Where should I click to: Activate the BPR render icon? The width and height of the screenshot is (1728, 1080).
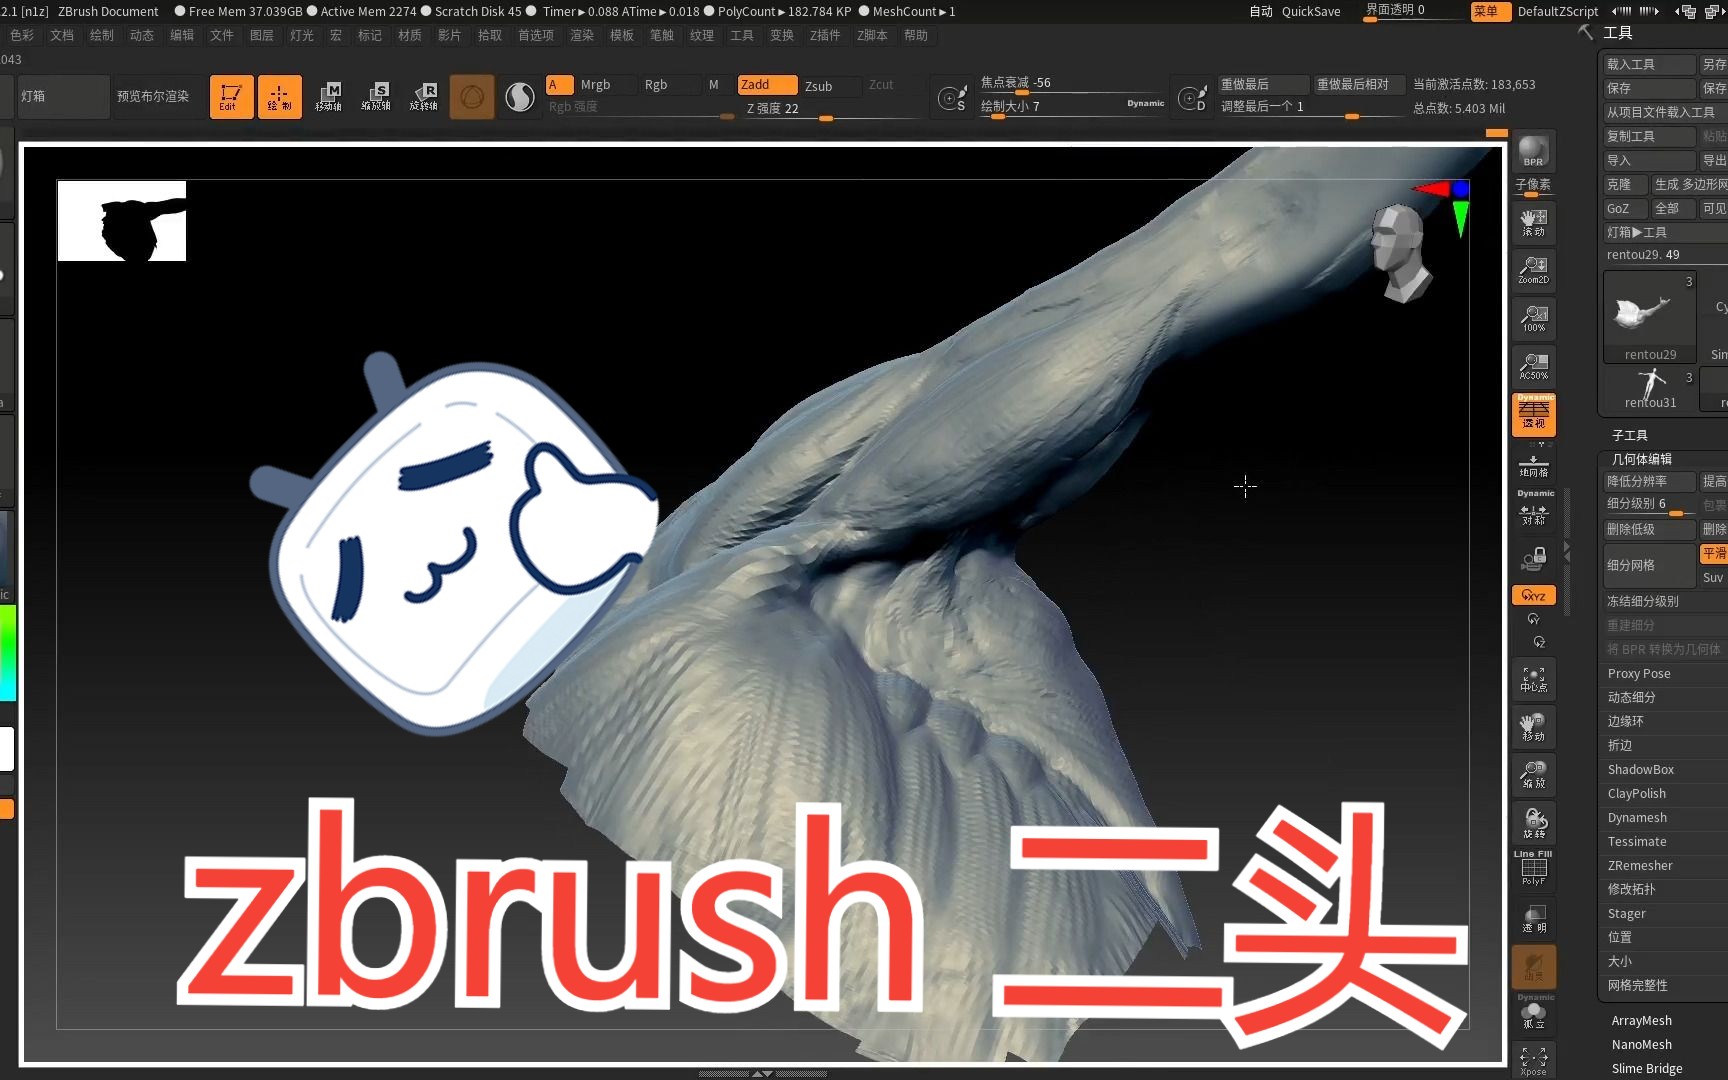(1533, 152)
